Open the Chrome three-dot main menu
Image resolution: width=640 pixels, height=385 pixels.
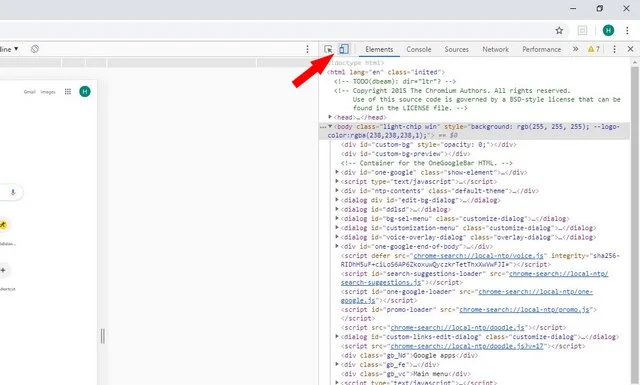627,30
